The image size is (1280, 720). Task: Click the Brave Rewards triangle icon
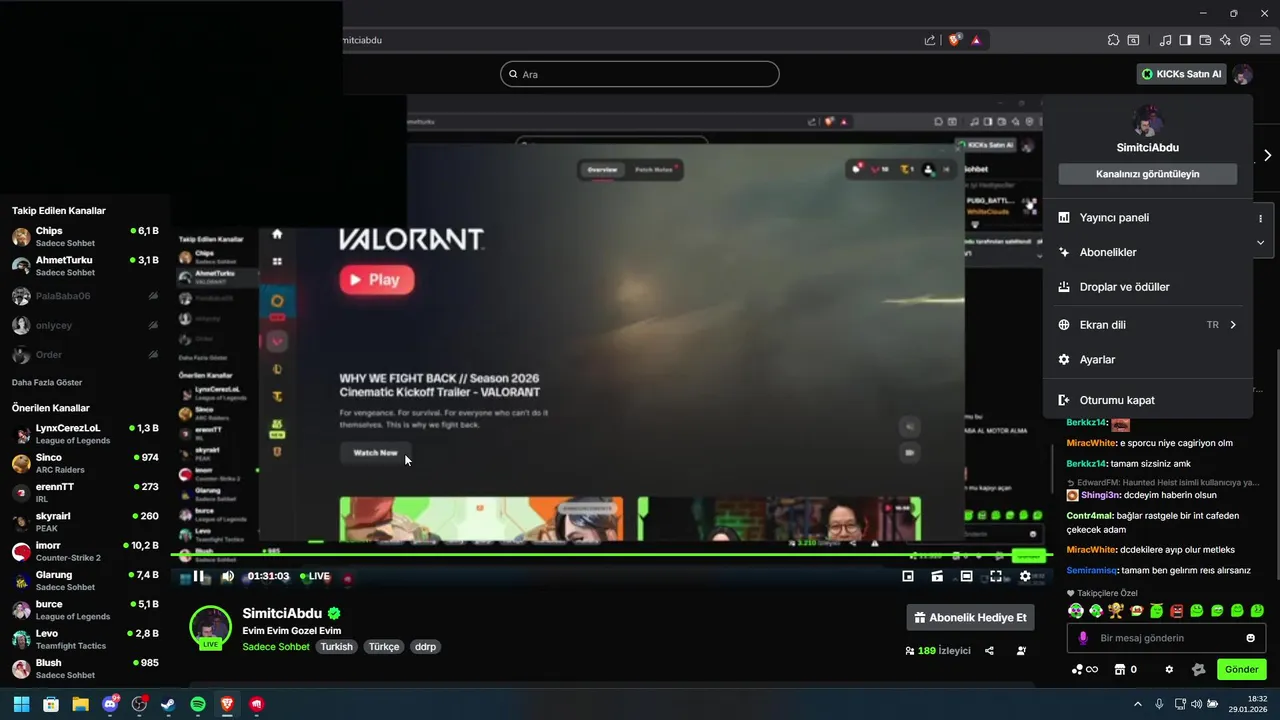975,40
